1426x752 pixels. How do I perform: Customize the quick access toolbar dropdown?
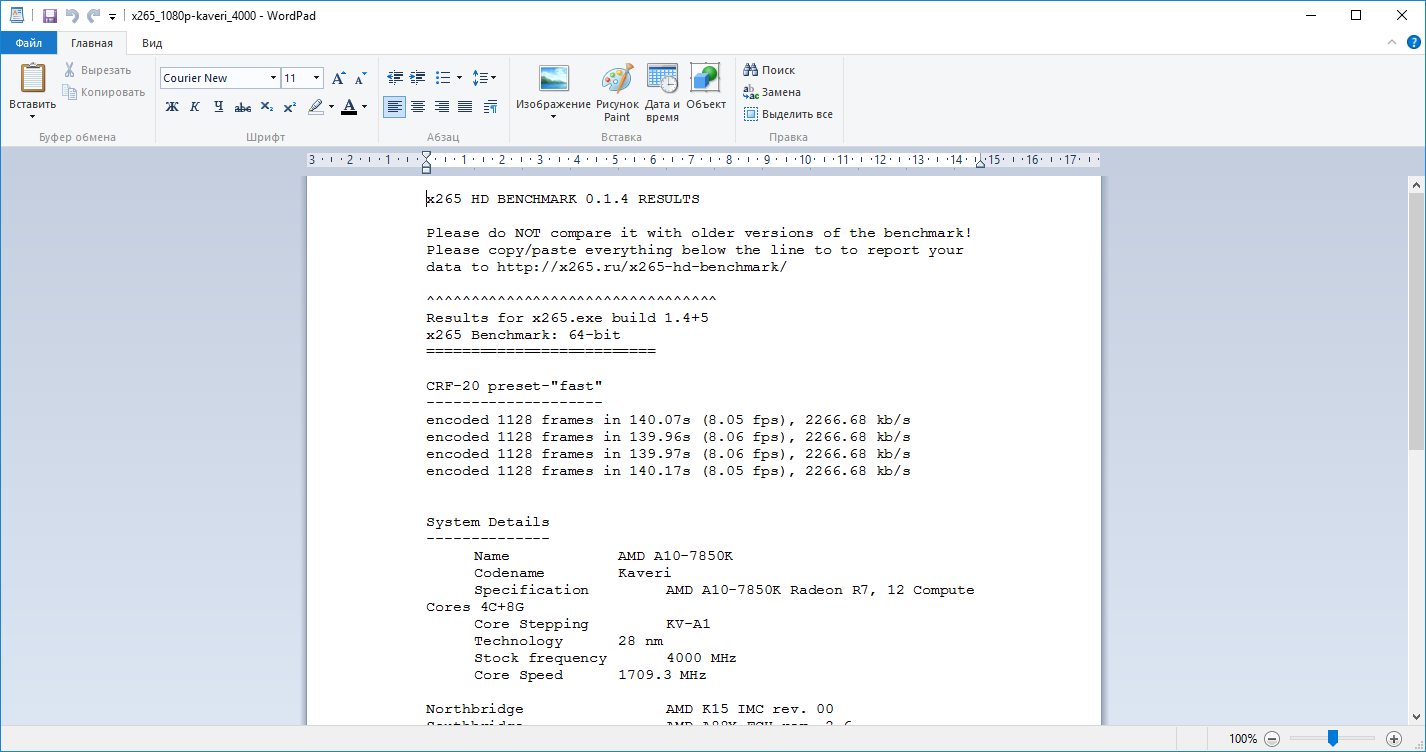coord(112,17)
